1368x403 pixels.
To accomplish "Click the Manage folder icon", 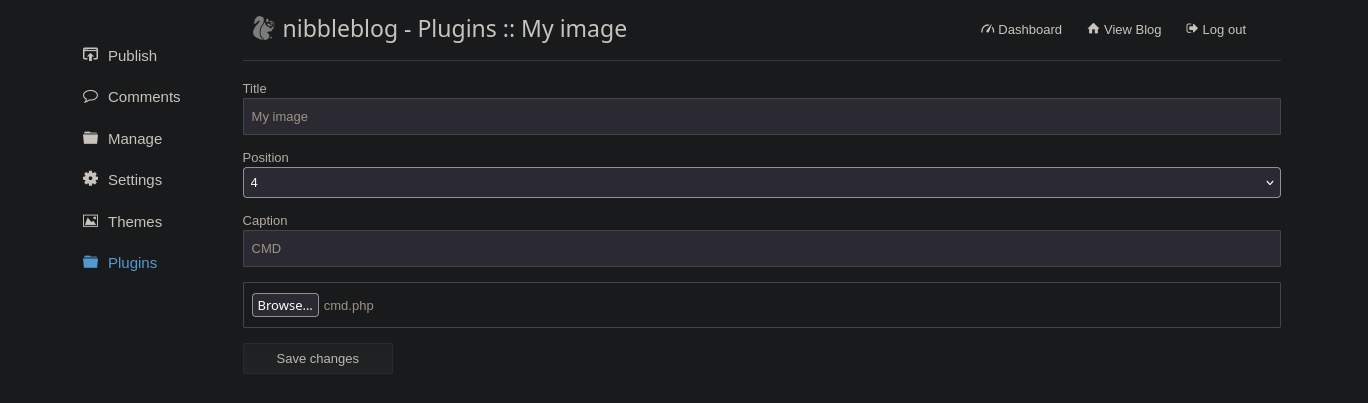I will click(x=90, y=138).
